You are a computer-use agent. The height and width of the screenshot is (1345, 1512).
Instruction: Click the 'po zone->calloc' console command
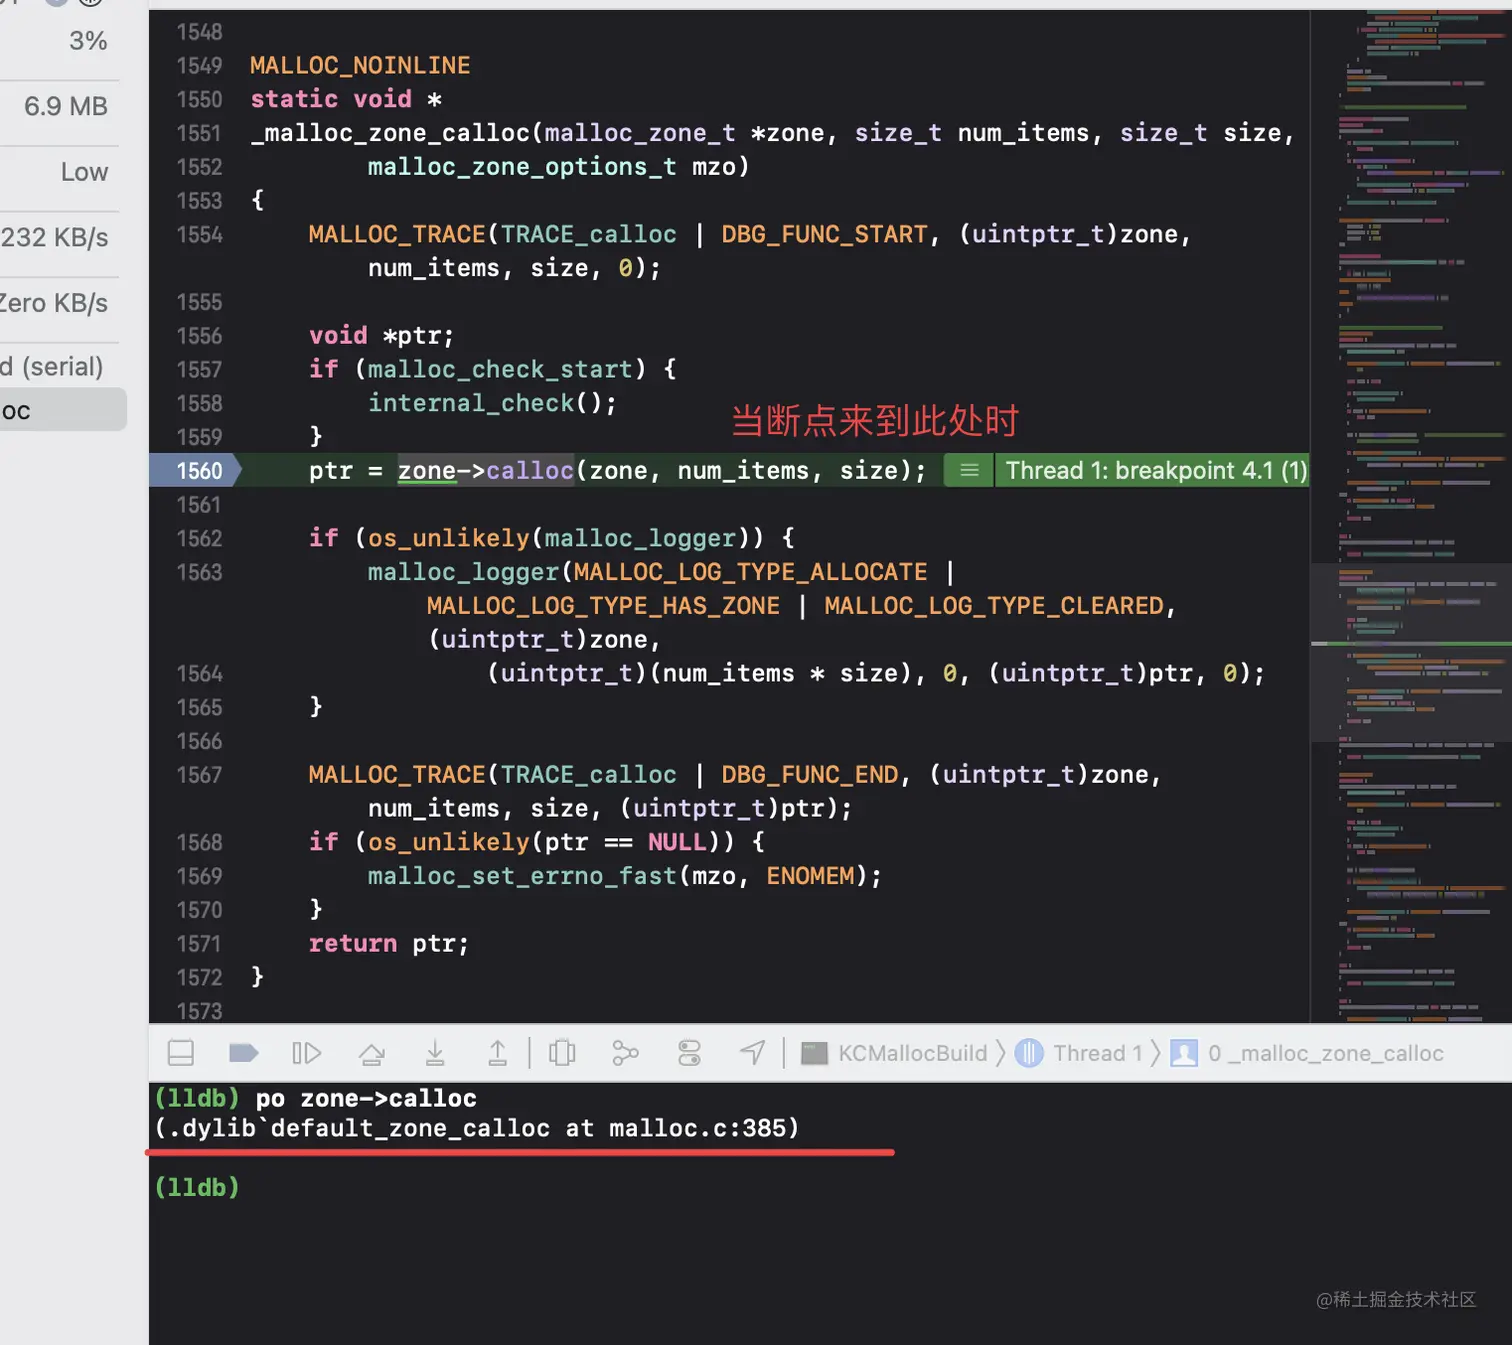point(366,1098)
